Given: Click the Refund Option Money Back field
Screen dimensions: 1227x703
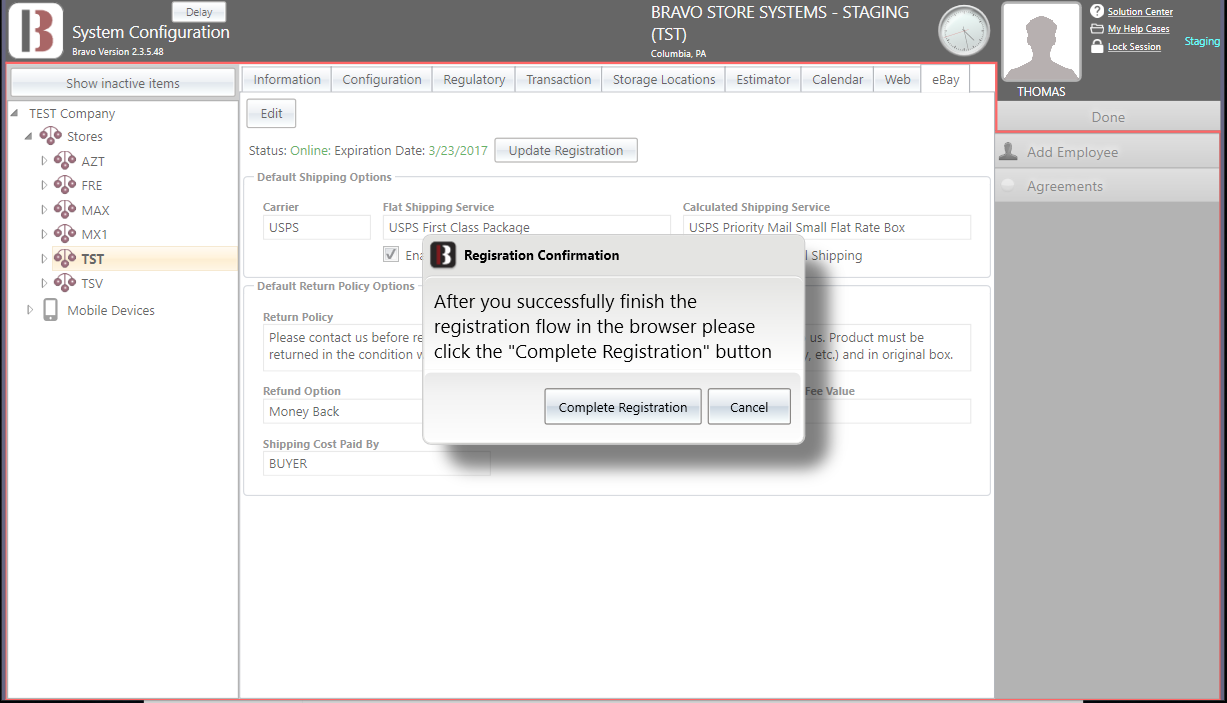Looking at the screenshot, I should (343, 411).
